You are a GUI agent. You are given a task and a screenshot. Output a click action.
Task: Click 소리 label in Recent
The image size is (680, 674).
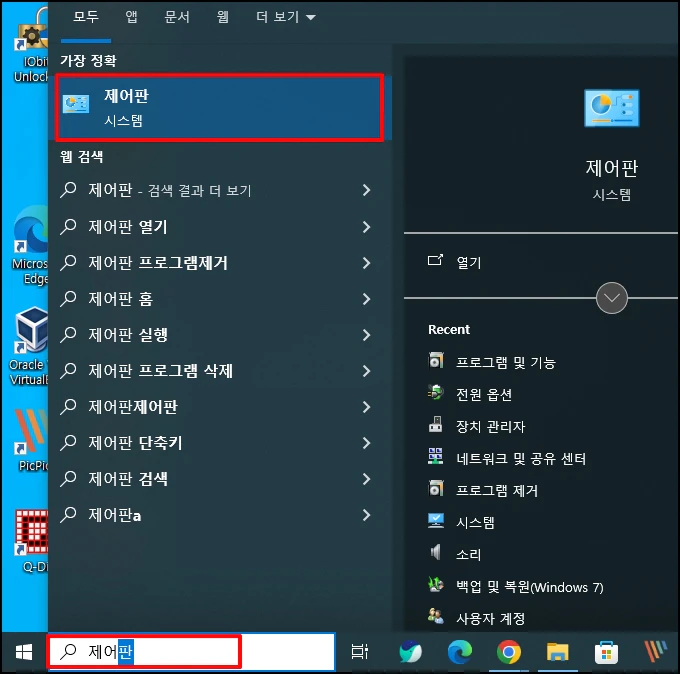click(x=468, y=554)
